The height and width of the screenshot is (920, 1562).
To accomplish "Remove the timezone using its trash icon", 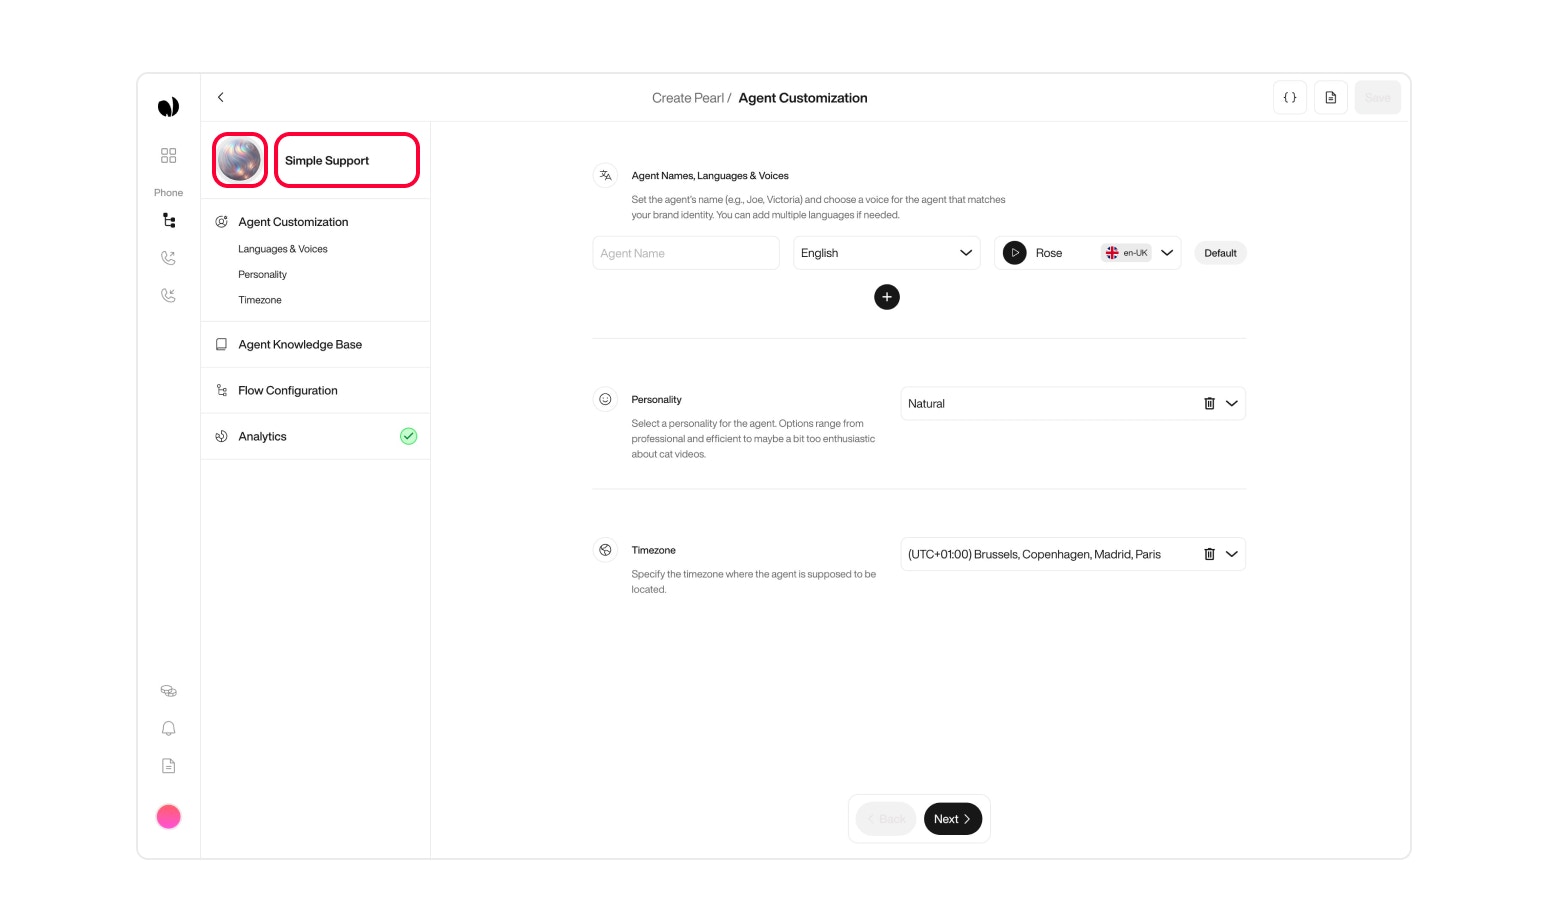I will click(x=1210, y=553).
